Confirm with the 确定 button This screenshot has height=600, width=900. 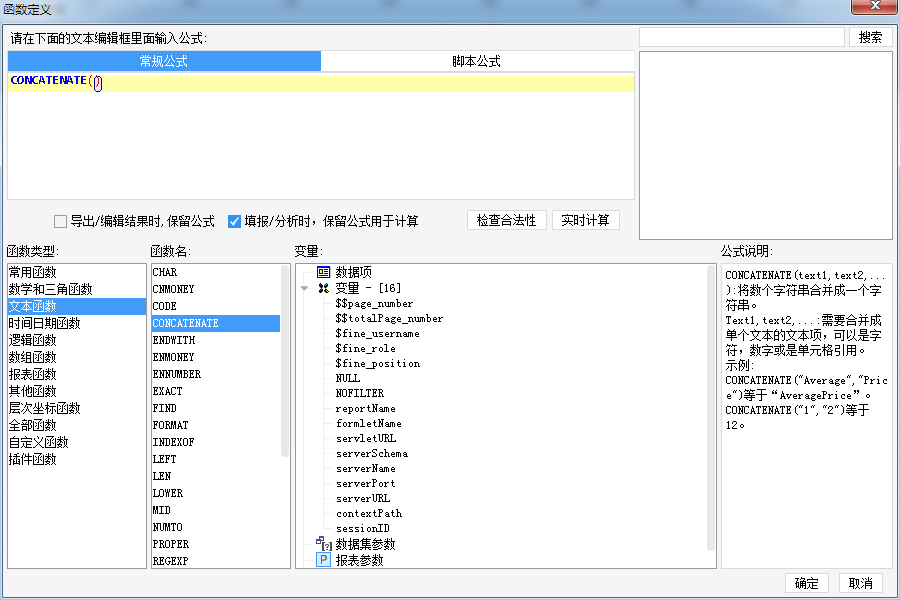pyautogui.click(x=806, y=583)
